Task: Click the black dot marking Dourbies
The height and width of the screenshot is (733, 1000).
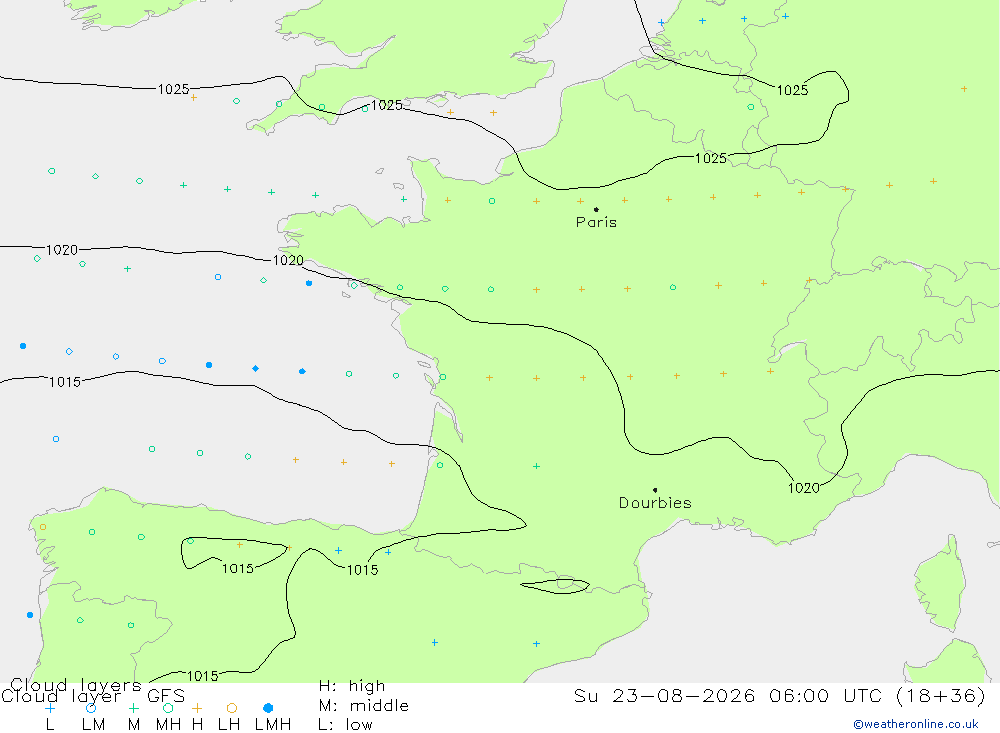Action: tap(655, 490)
